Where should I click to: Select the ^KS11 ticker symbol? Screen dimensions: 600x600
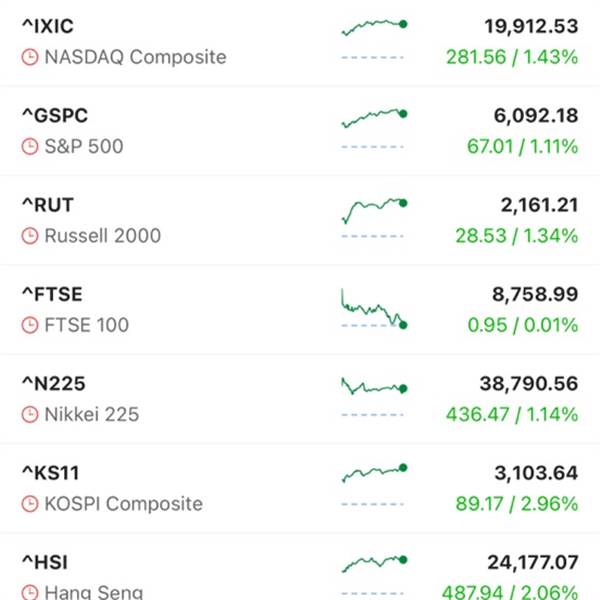(51, 473)
